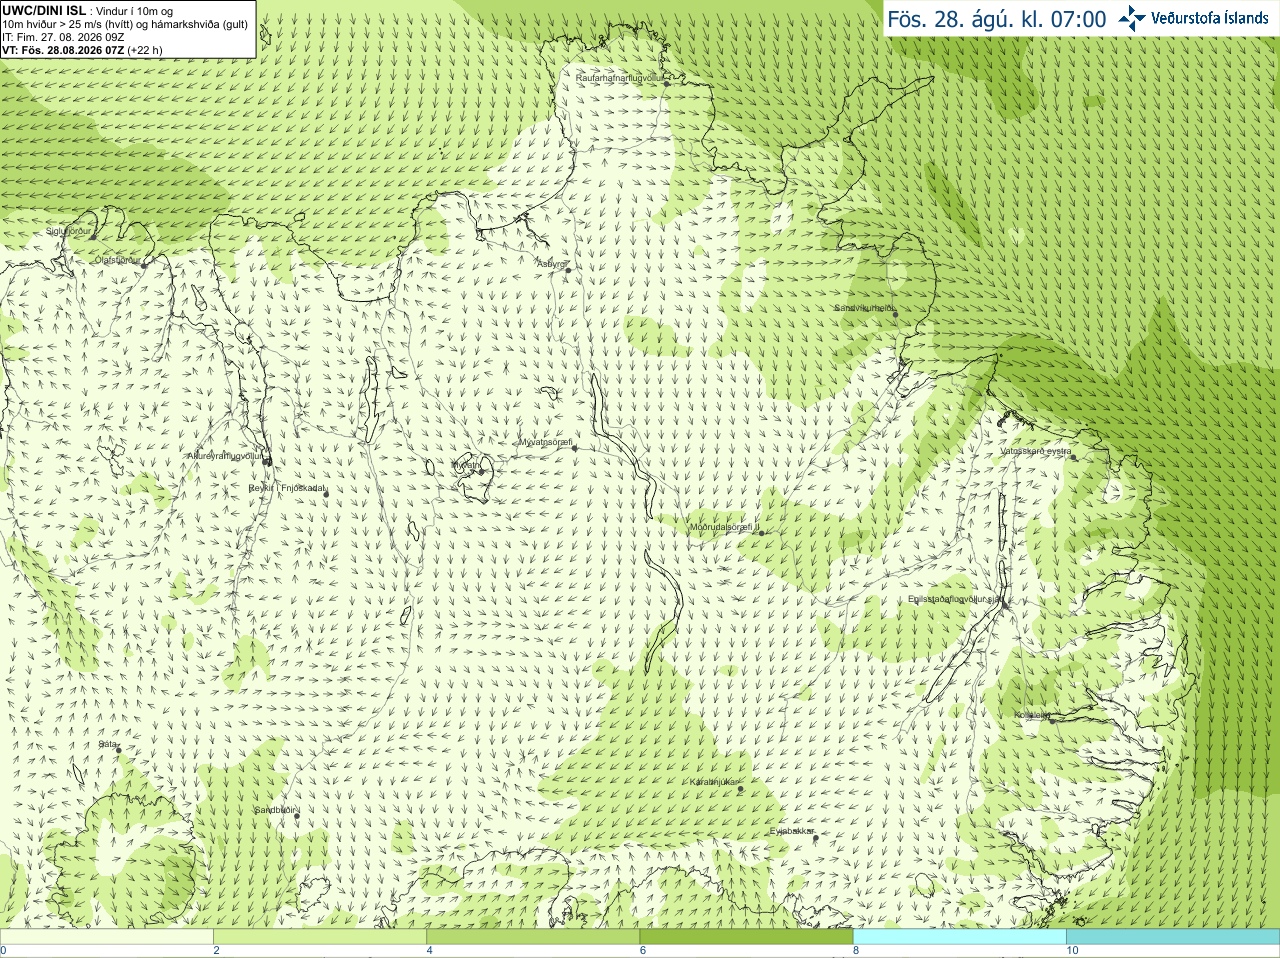Screen dimensions: 1280x958
Task: Select the Siglufjörður station dot
Action: (x=94, y=237)
